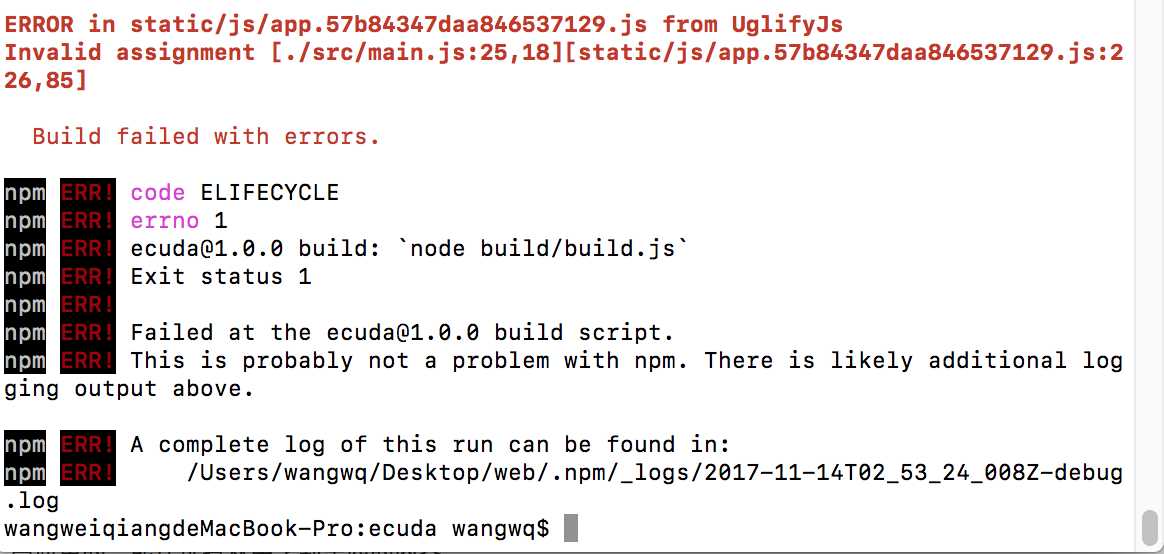Screen dimensions: 1164x554
Task: Click the 'wangweiqiangdeMacBook-Pro:ecuda' prompt text
Action: point(220,529)
